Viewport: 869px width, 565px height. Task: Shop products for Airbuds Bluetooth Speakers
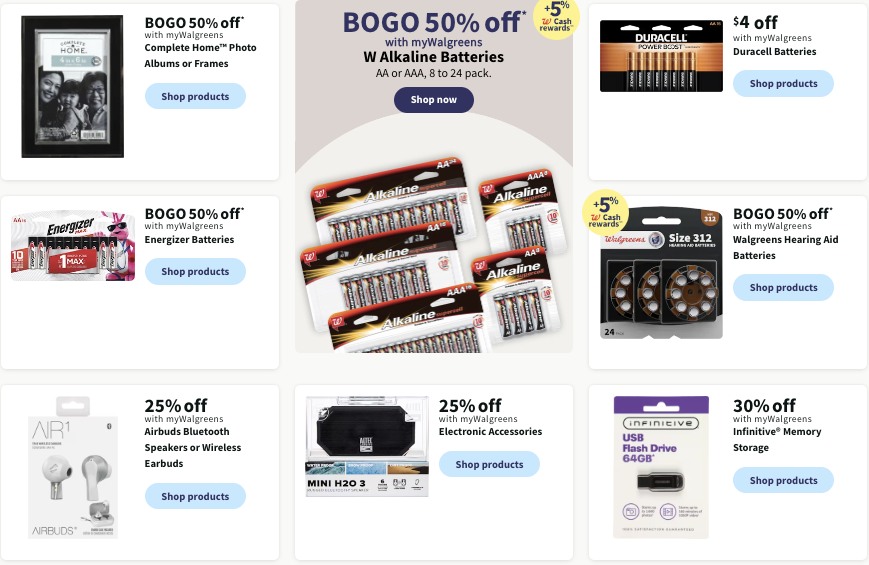pos(195,497)
